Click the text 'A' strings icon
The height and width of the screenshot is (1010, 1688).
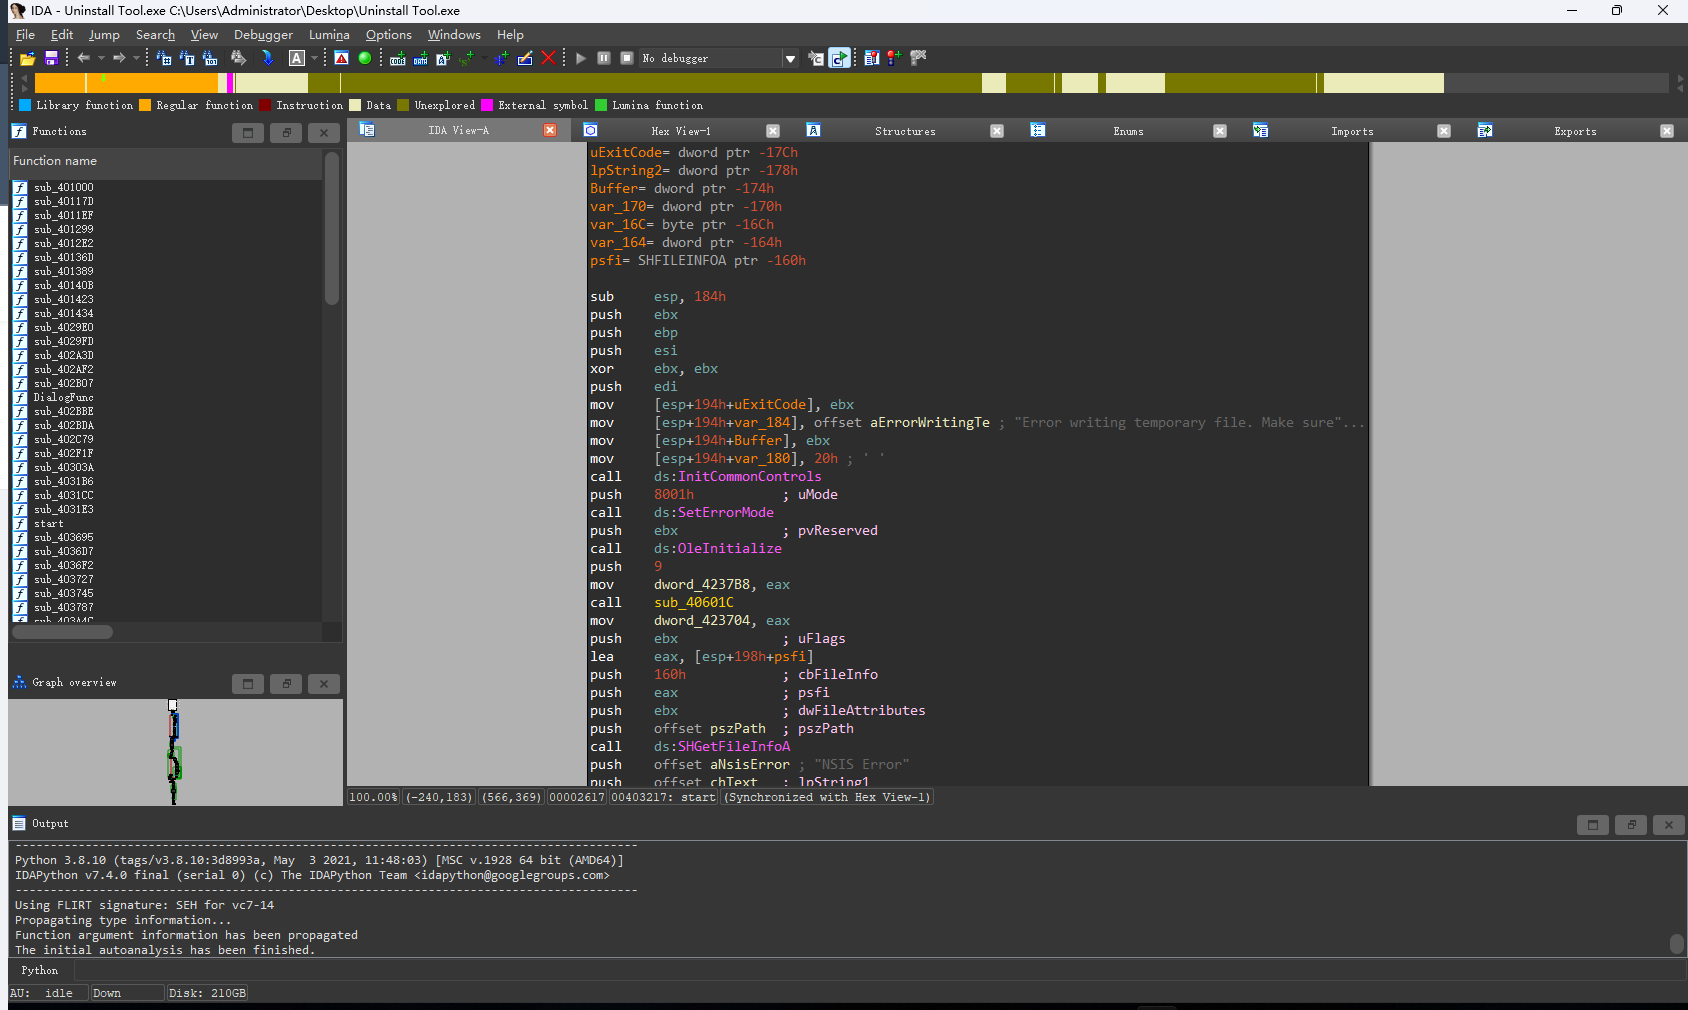(297, 58)
